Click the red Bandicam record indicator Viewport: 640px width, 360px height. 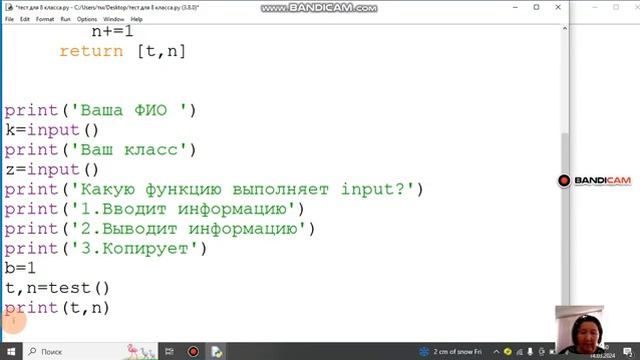click(x=564, y=180)
